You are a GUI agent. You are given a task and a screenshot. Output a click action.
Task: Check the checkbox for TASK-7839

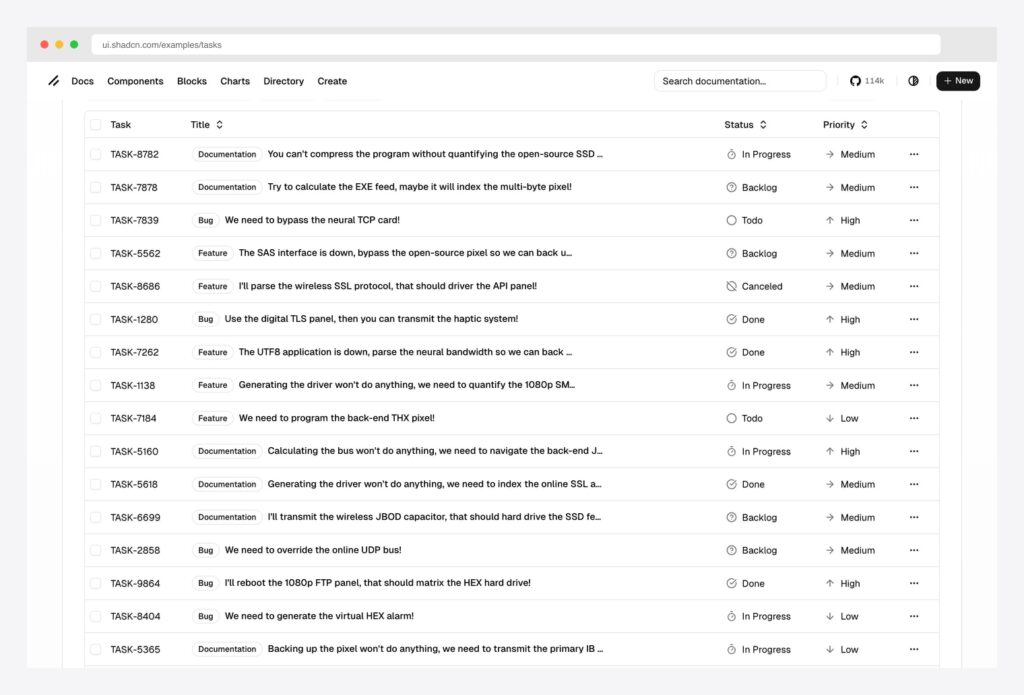[96, 220]
